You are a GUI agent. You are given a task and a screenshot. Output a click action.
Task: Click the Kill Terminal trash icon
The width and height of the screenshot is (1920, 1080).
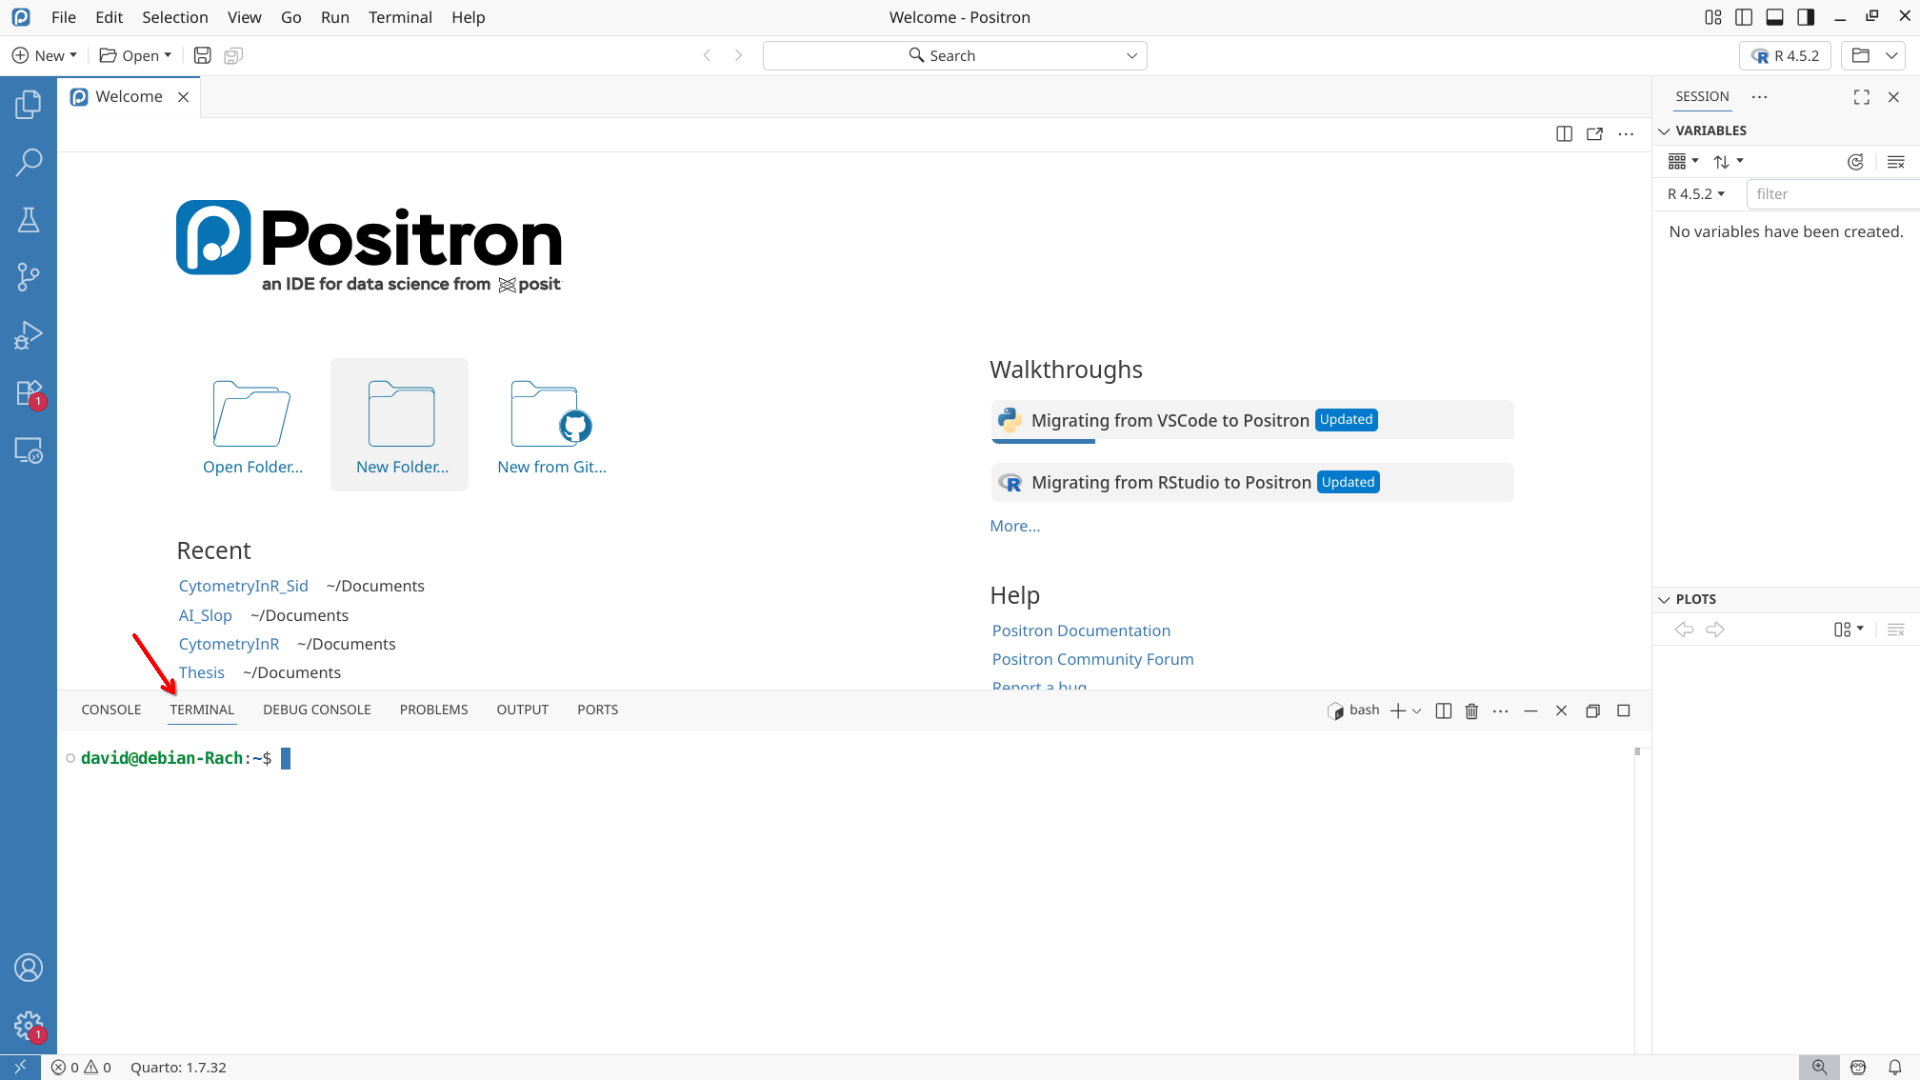coord(1472,711)
